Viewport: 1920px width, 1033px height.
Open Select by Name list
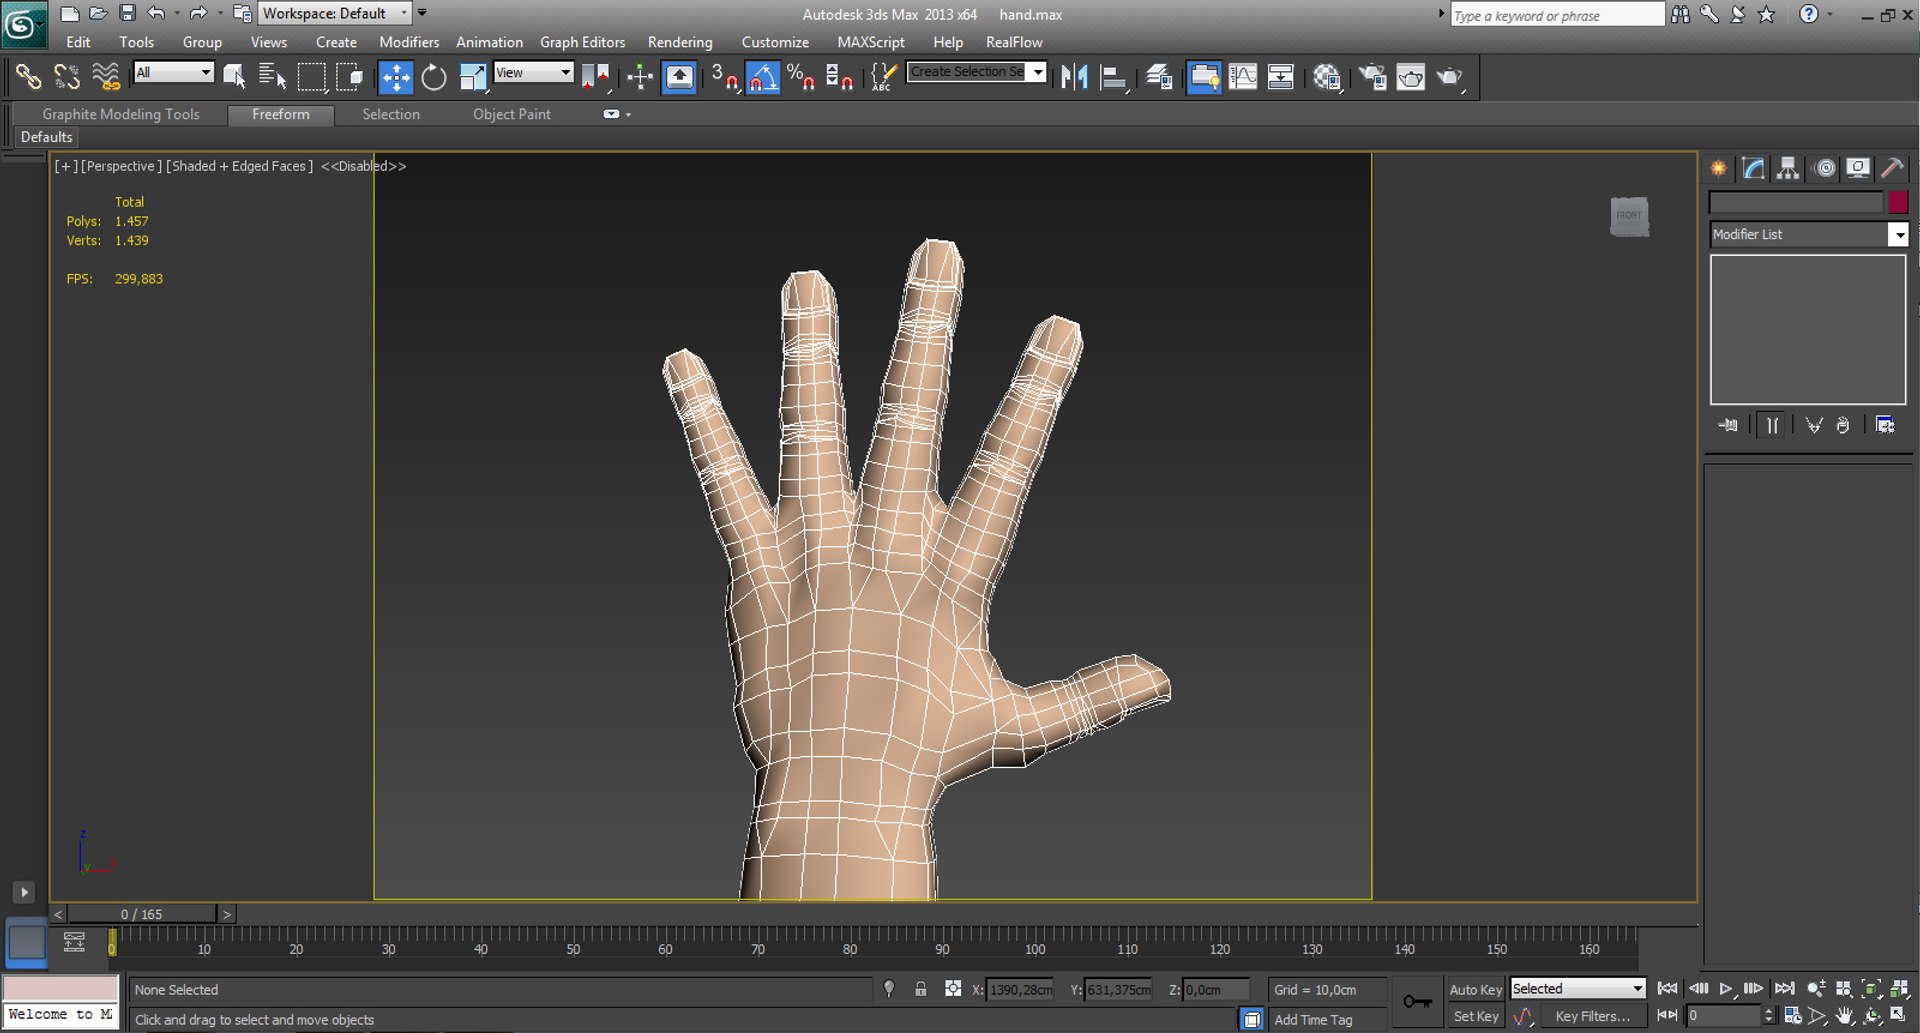tap(272, 77)
